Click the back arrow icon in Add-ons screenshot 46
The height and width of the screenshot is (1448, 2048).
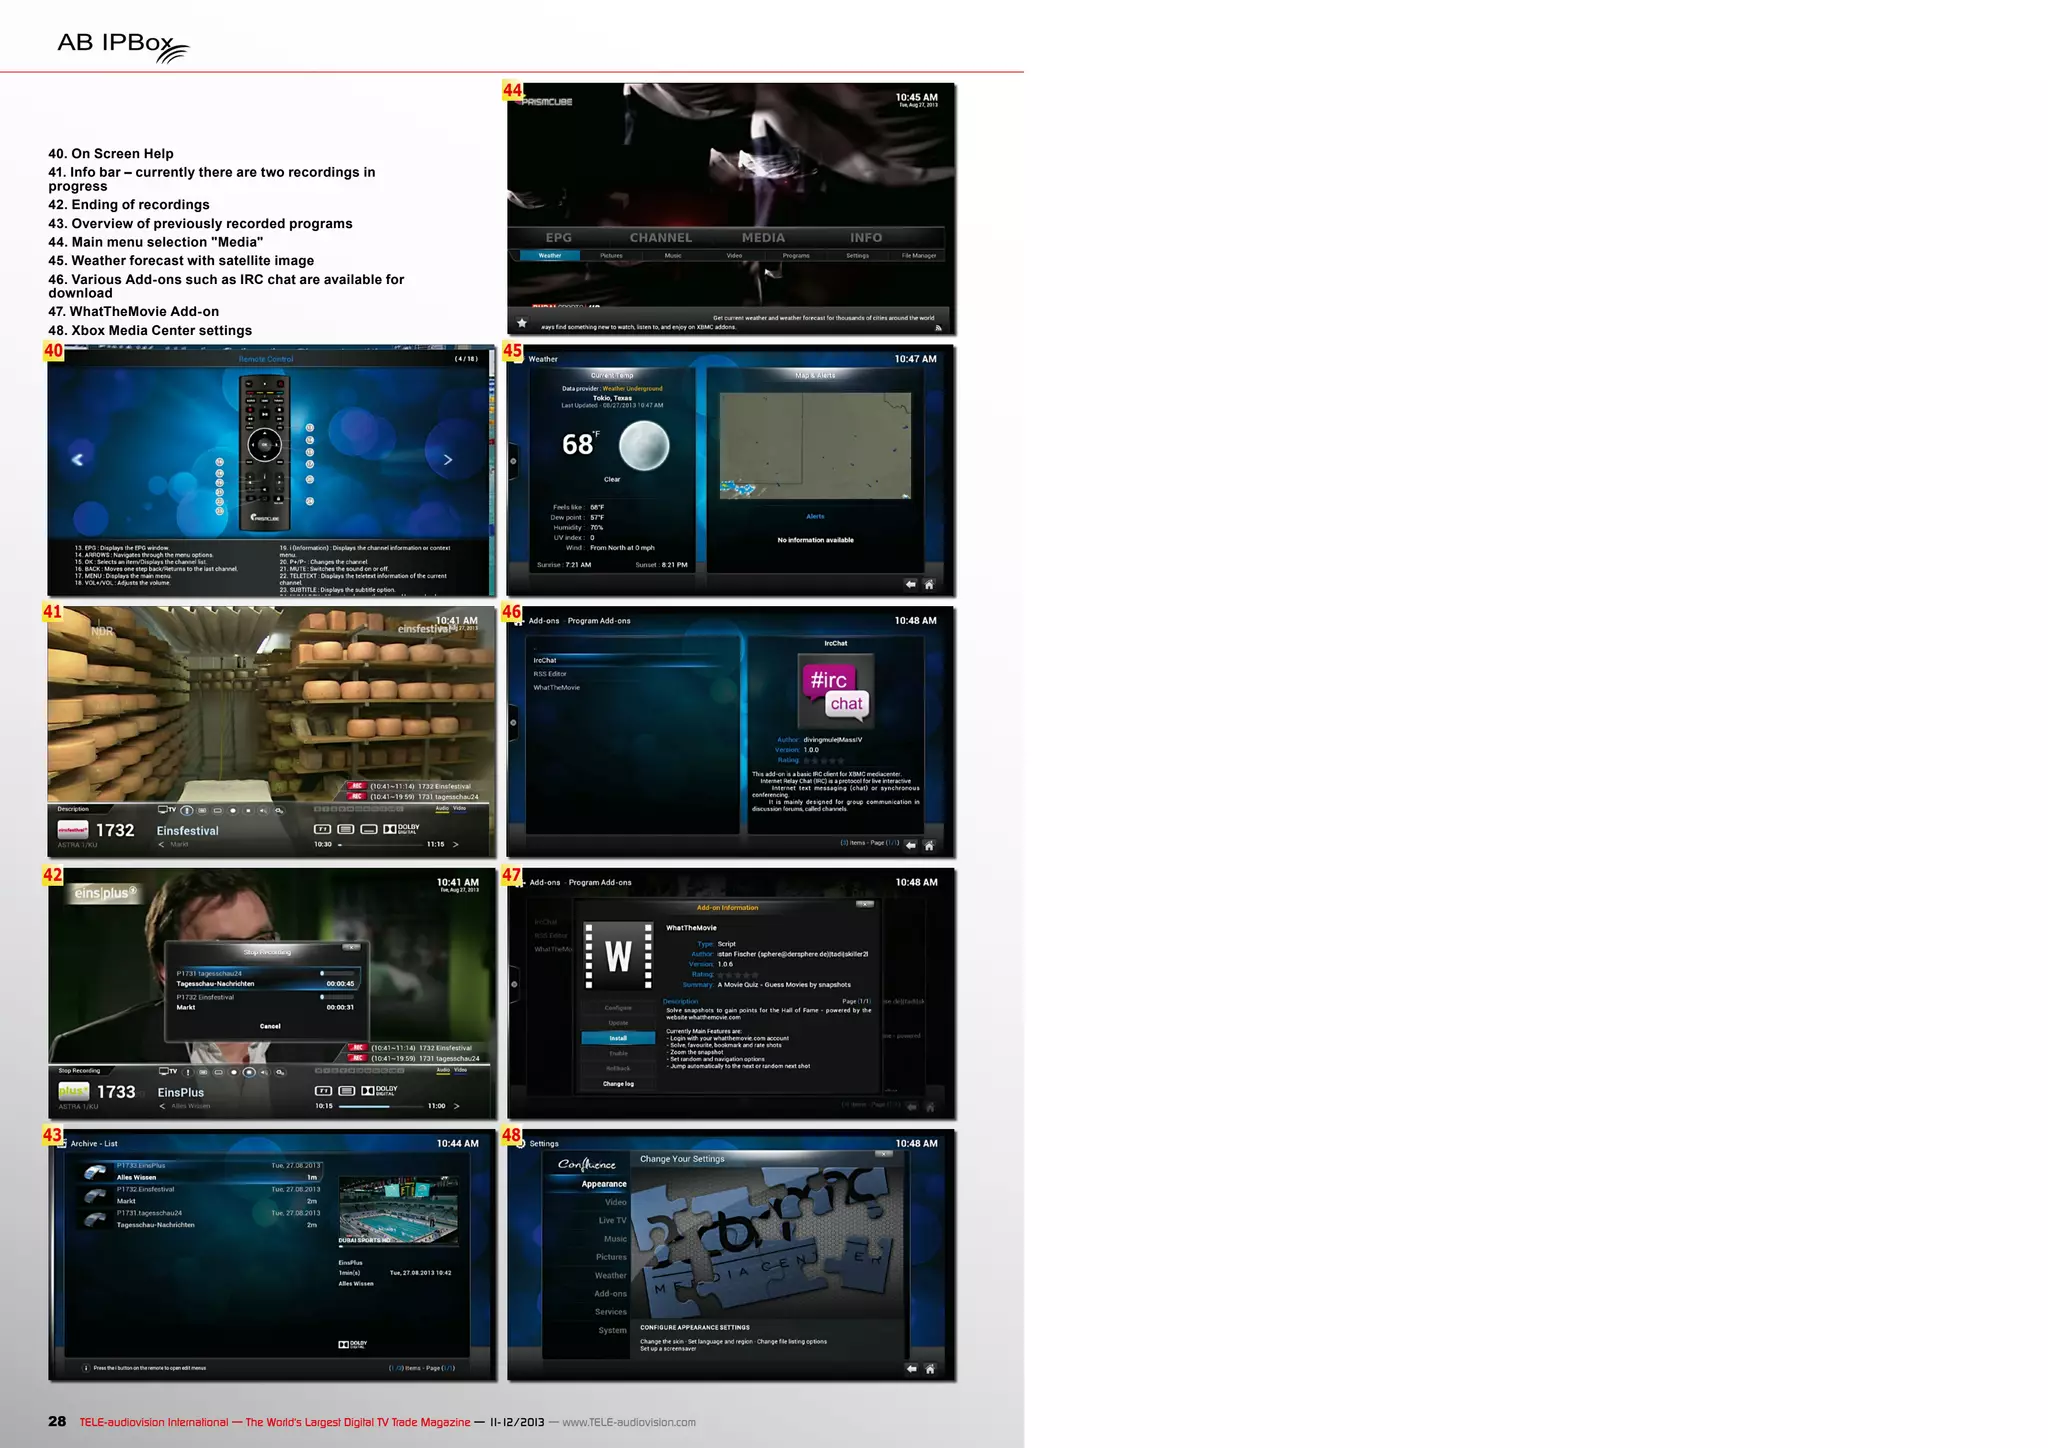[x=911, y=845]
